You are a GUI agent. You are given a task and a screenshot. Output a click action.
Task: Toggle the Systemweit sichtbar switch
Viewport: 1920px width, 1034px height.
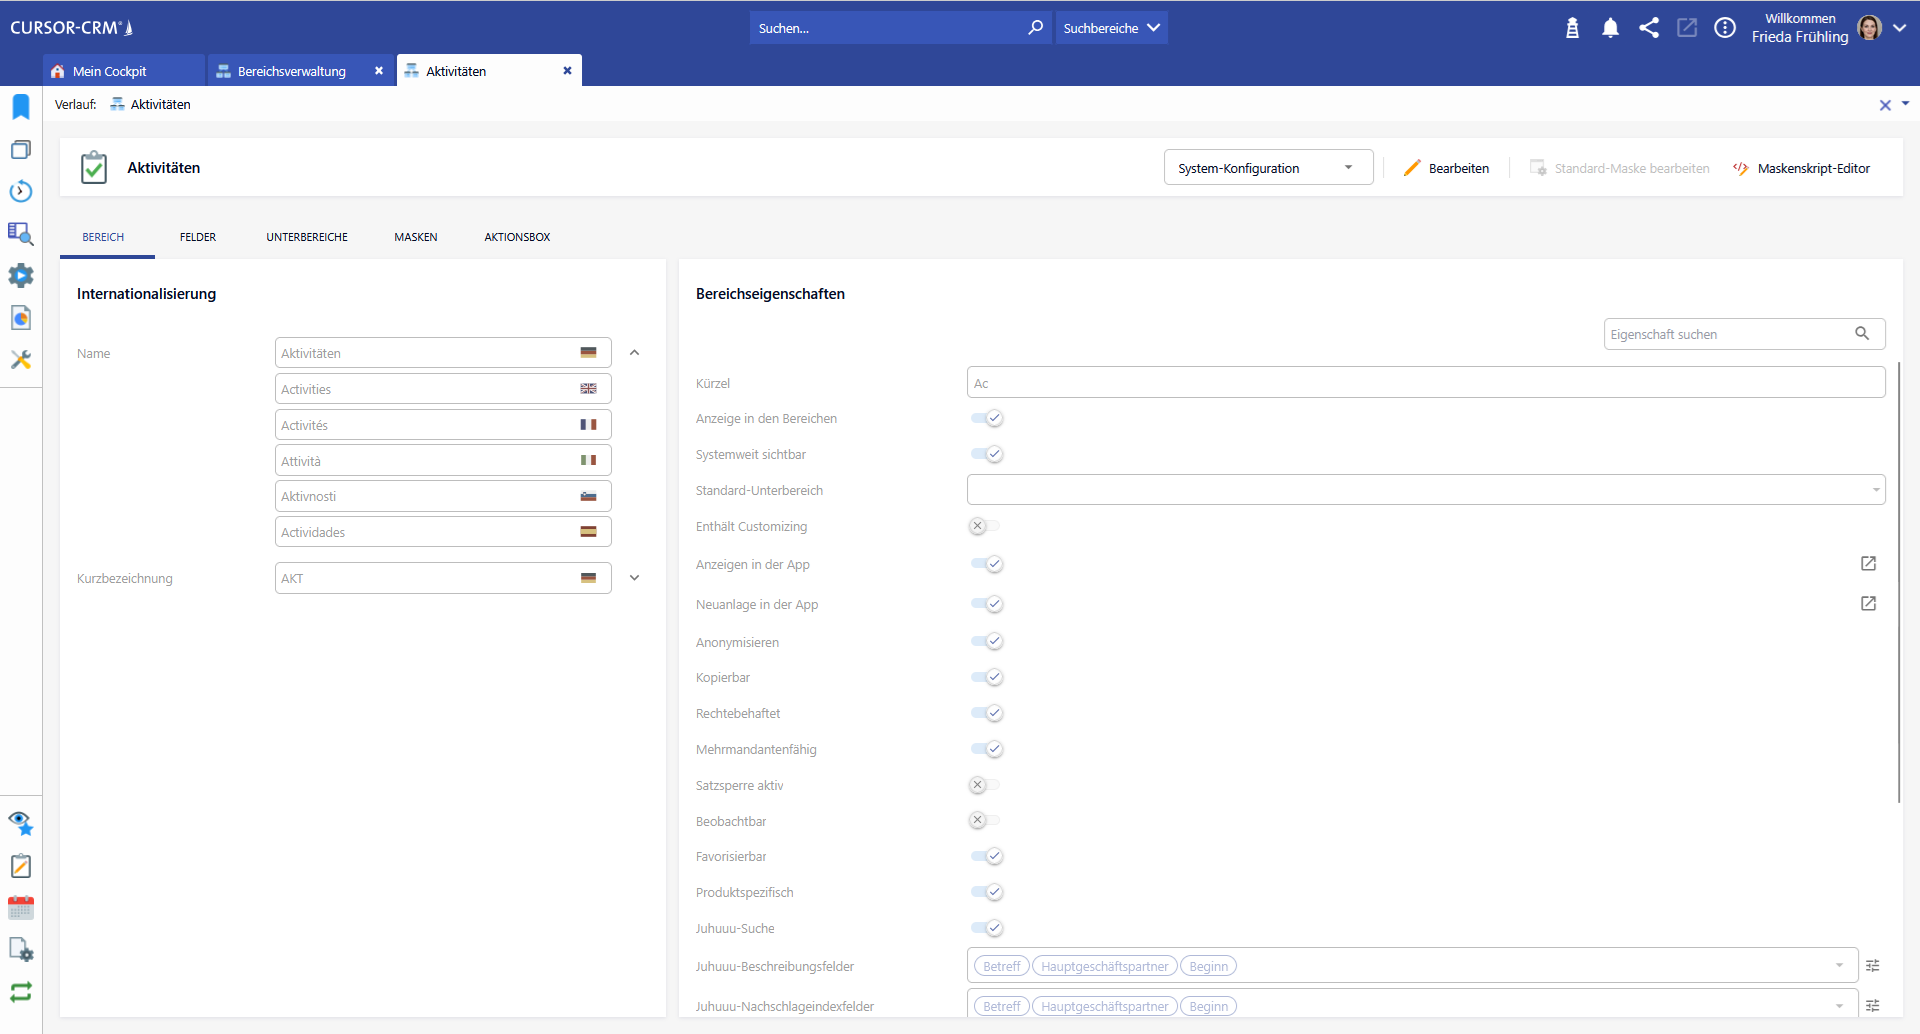(987, 454)
